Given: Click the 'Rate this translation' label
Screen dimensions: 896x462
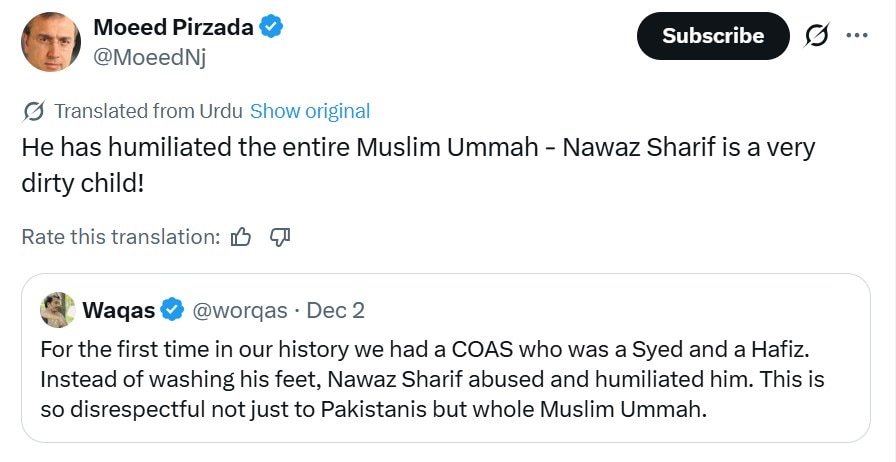Looking at the screenshot, I should pos(120,237).
